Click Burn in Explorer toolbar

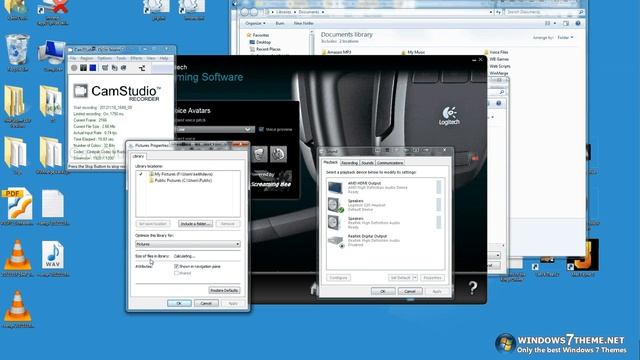click(280, 24)
